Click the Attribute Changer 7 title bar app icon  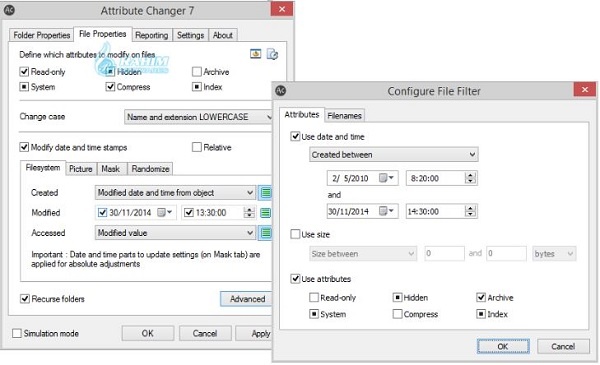pyautogui.click(x=9, y=10)
